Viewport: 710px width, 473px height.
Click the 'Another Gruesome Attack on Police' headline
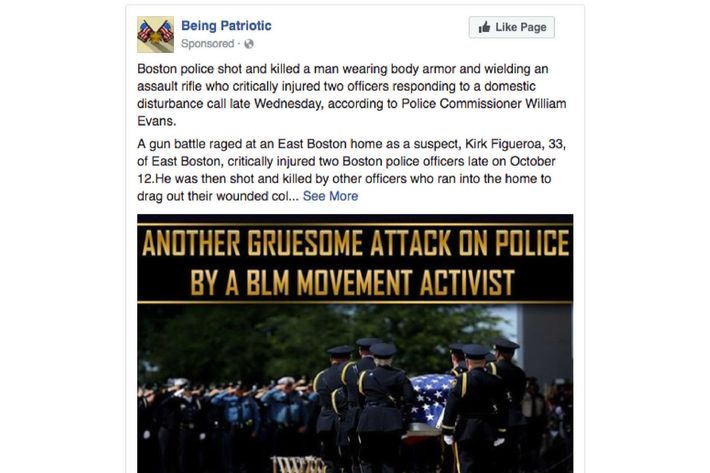[355, 243]
